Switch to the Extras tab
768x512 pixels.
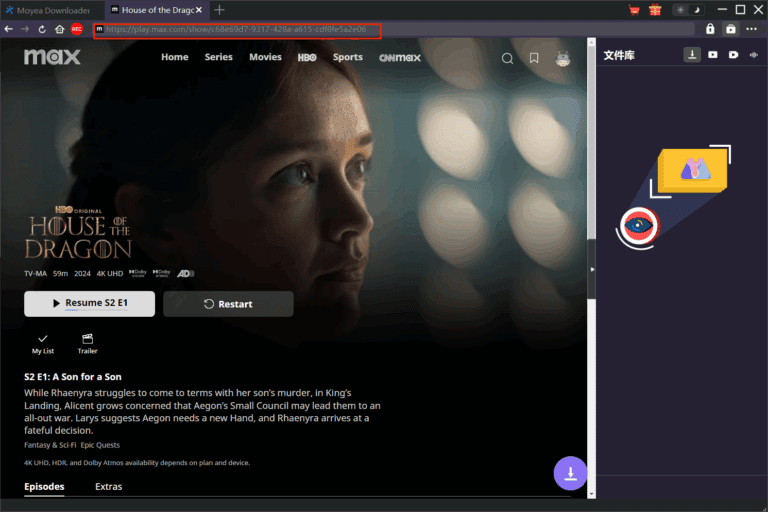(x=109, y=487)
